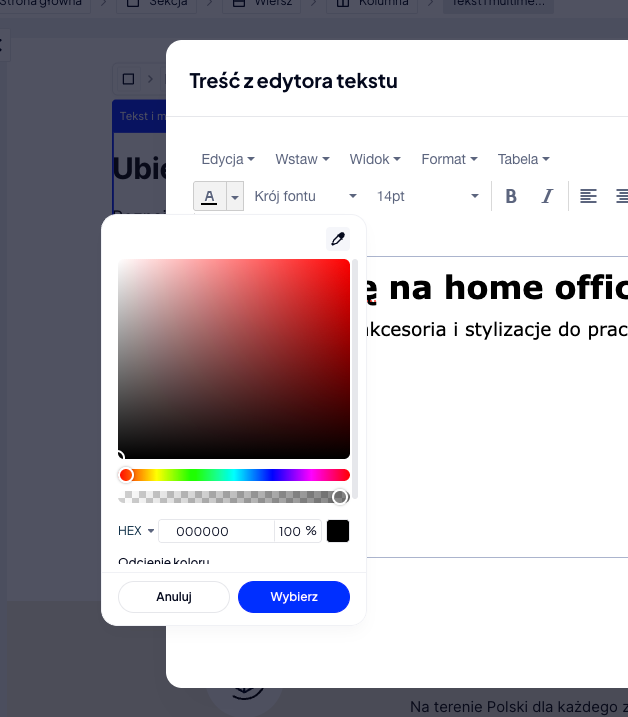Click the rainbow hue slider
Viewport: 628px width, 717px height.
234,475
